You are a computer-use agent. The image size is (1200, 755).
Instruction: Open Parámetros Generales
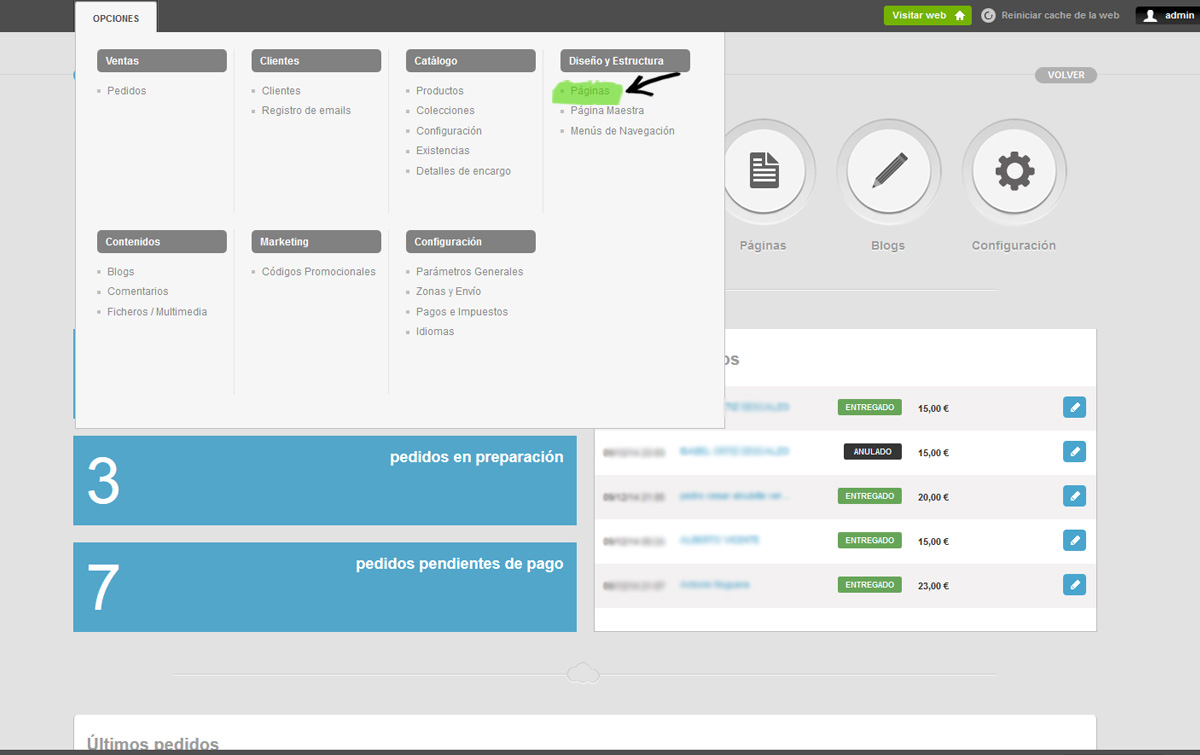point(470,272)
